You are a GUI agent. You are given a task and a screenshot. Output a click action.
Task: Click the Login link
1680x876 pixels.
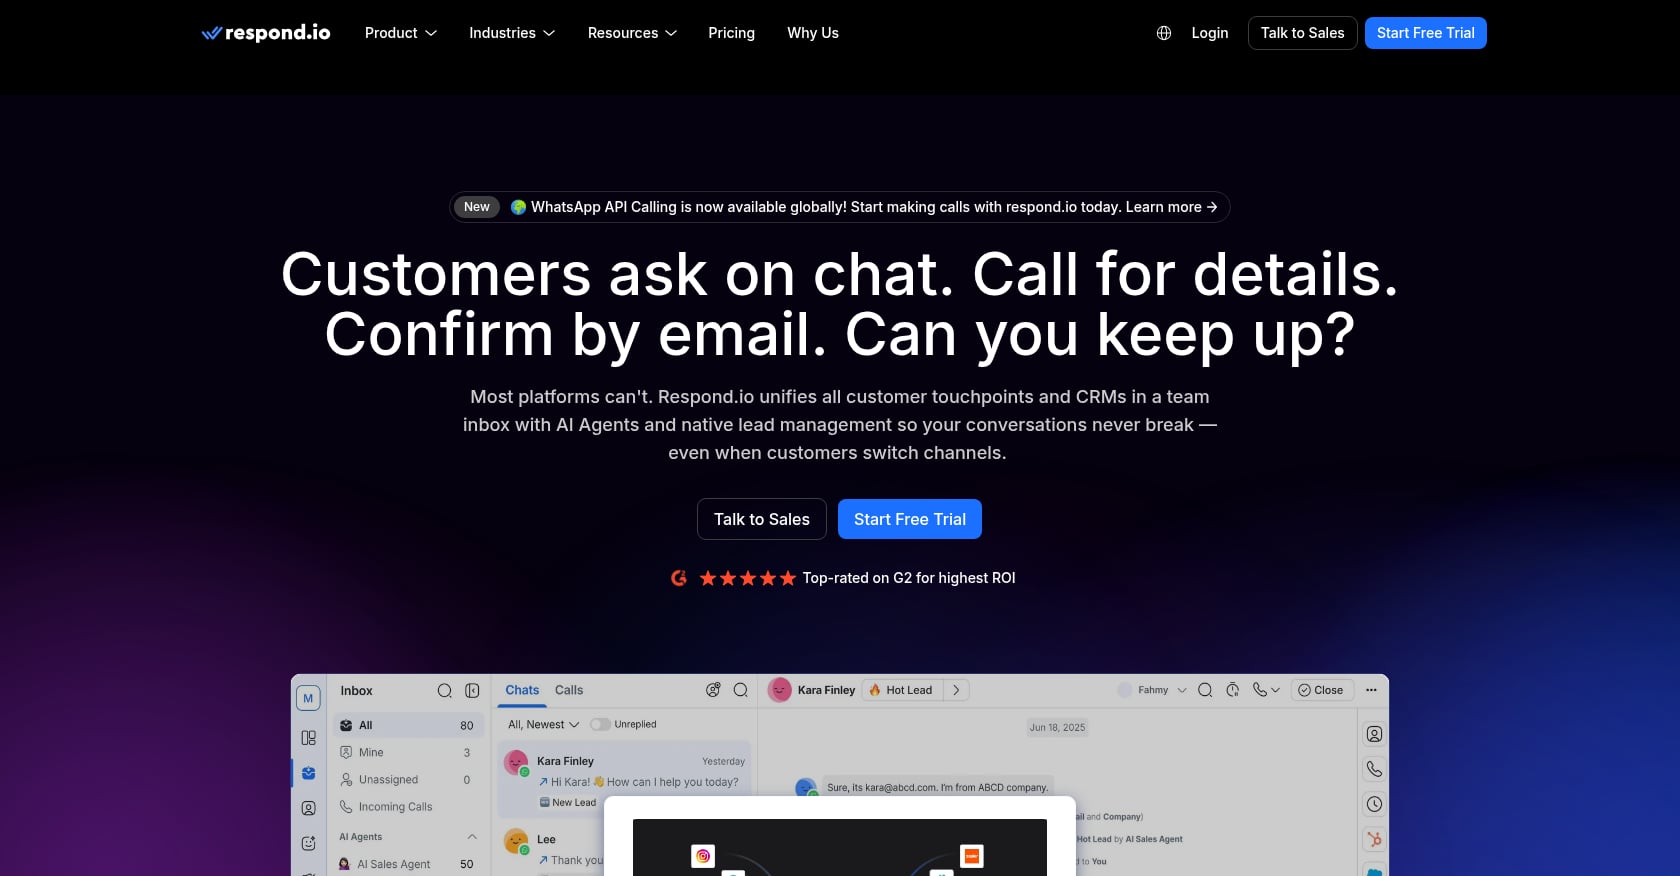click(x=1210, y=33)
